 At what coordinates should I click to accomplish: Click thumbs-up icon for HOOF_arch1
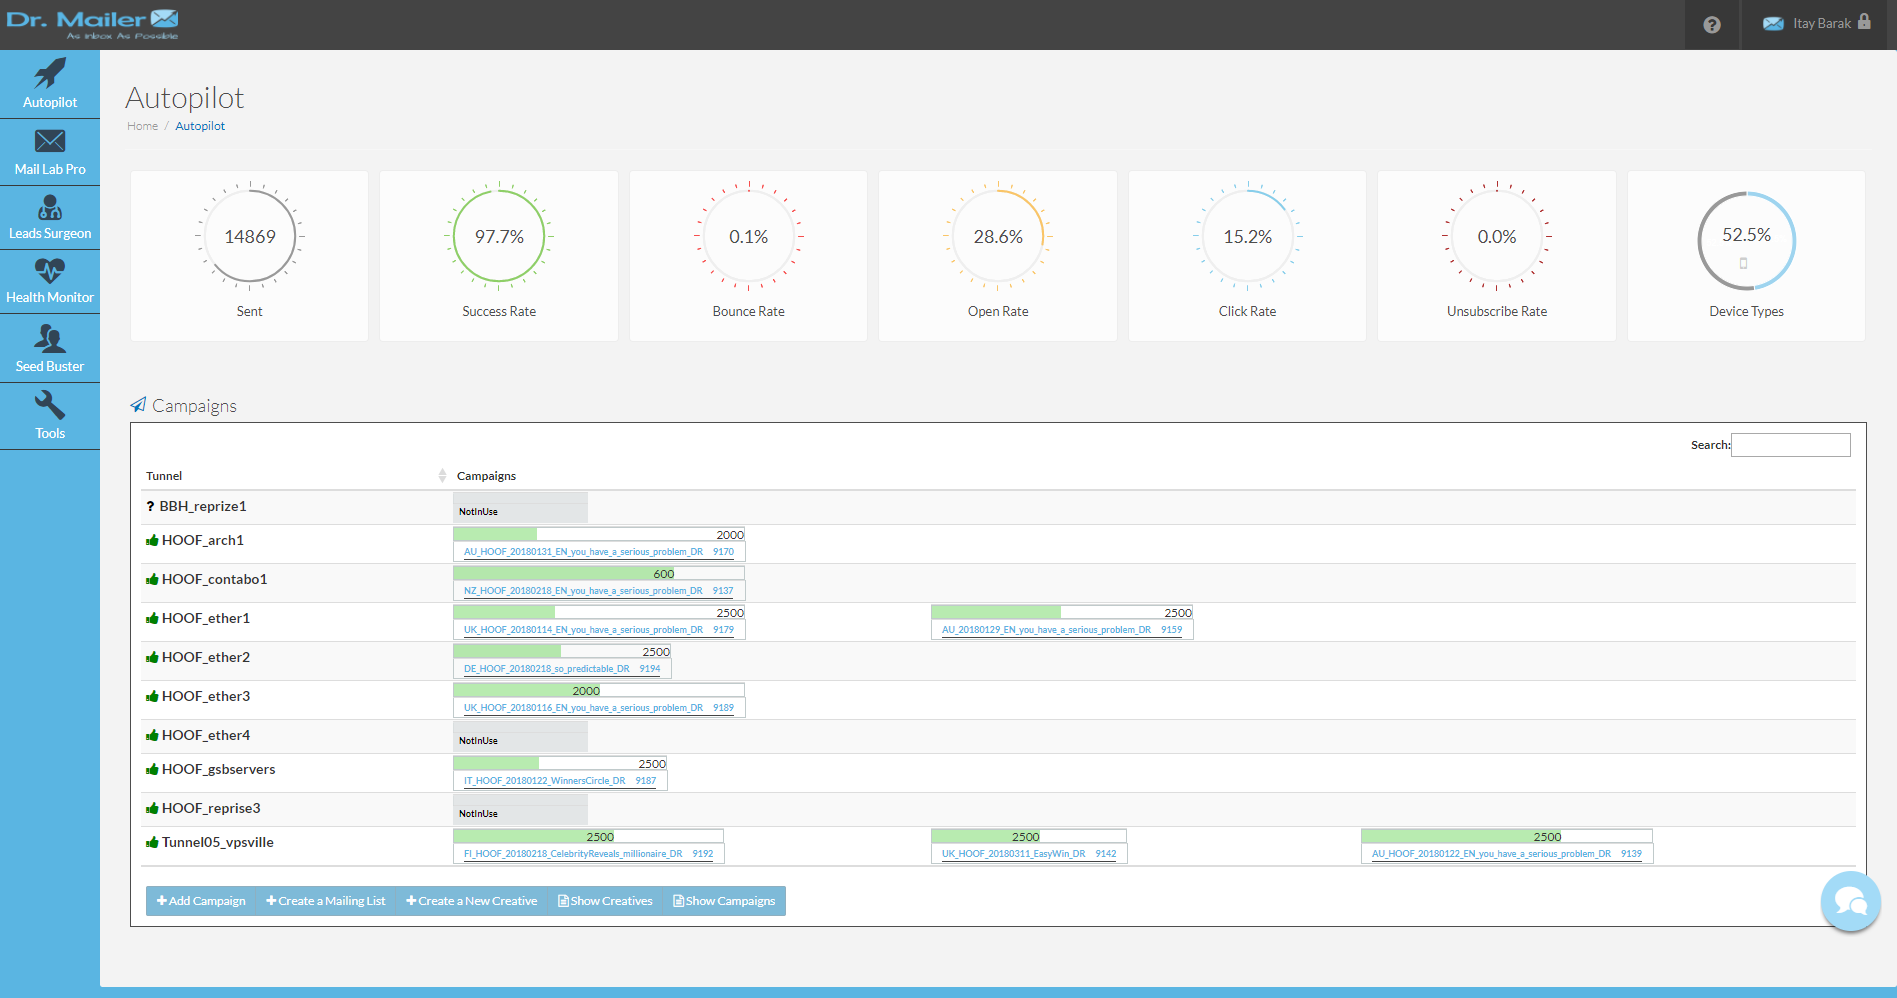(x=152, y=541)
